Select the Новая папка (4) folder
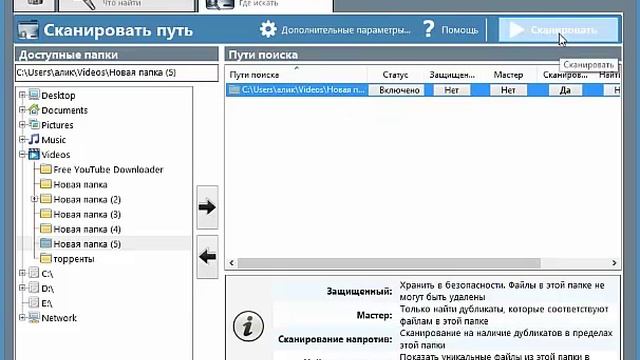The image size is (640, 360). pyautogui.click(x=87, y=229)
